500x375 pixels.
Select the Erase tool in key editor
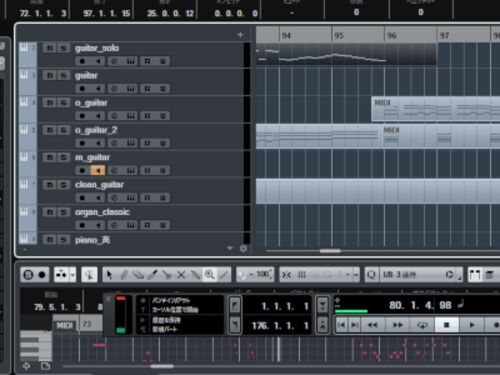click(x=138, y=275)
